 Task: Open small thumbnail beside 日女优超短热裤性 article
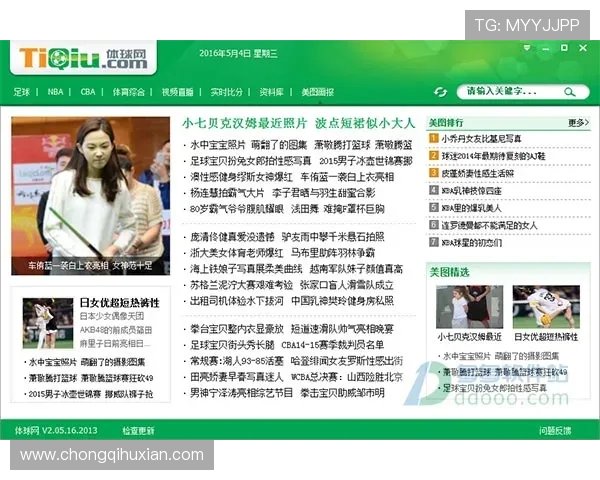coord(48,323)
